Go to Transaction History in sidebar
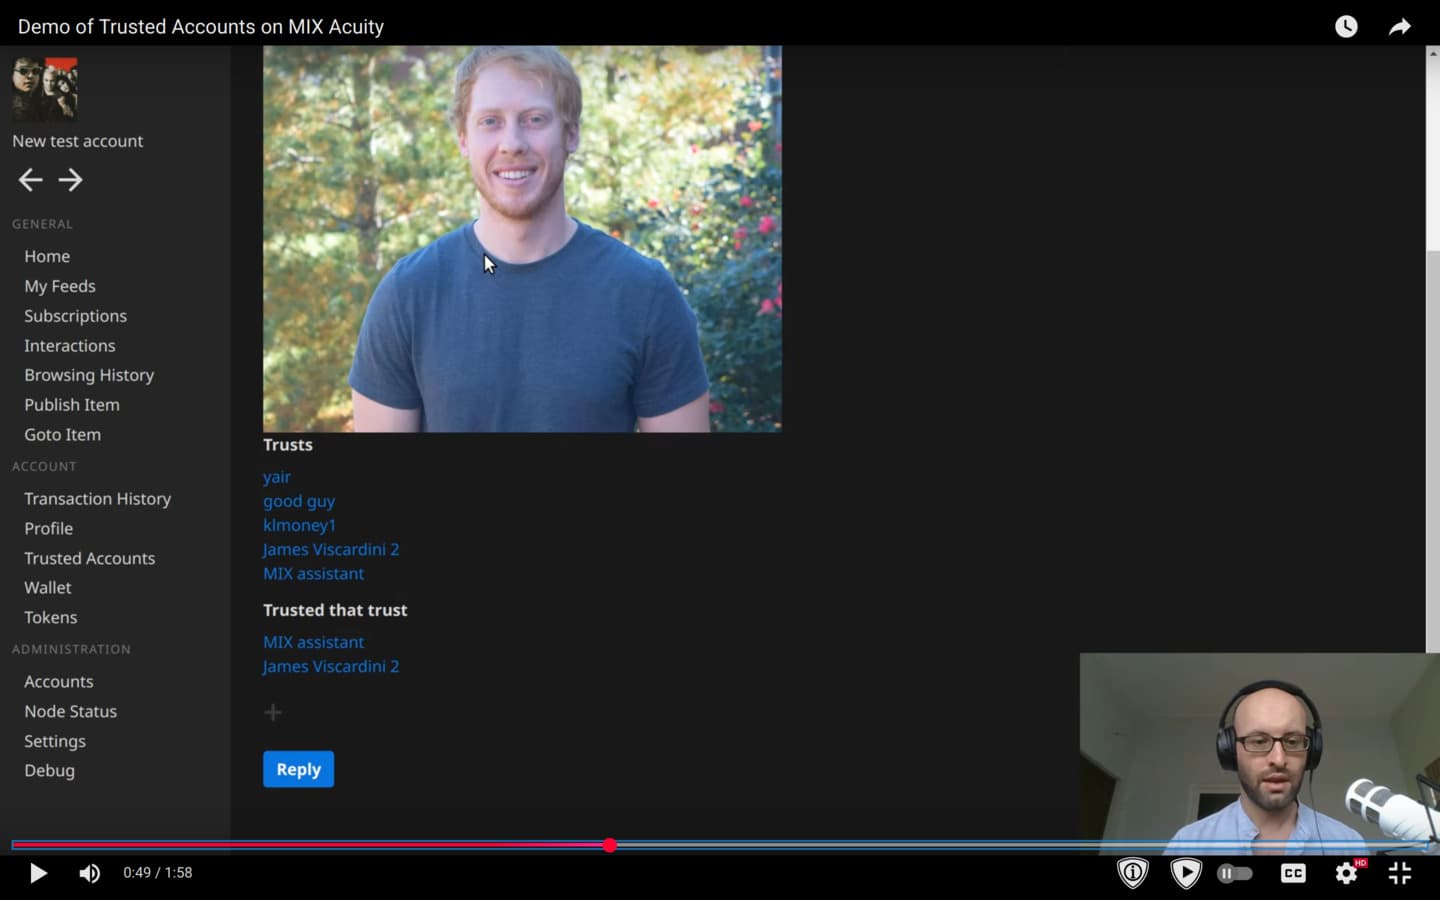This screenshot has height=900, width=1440. pyautogui.click(x=97, y=498)
